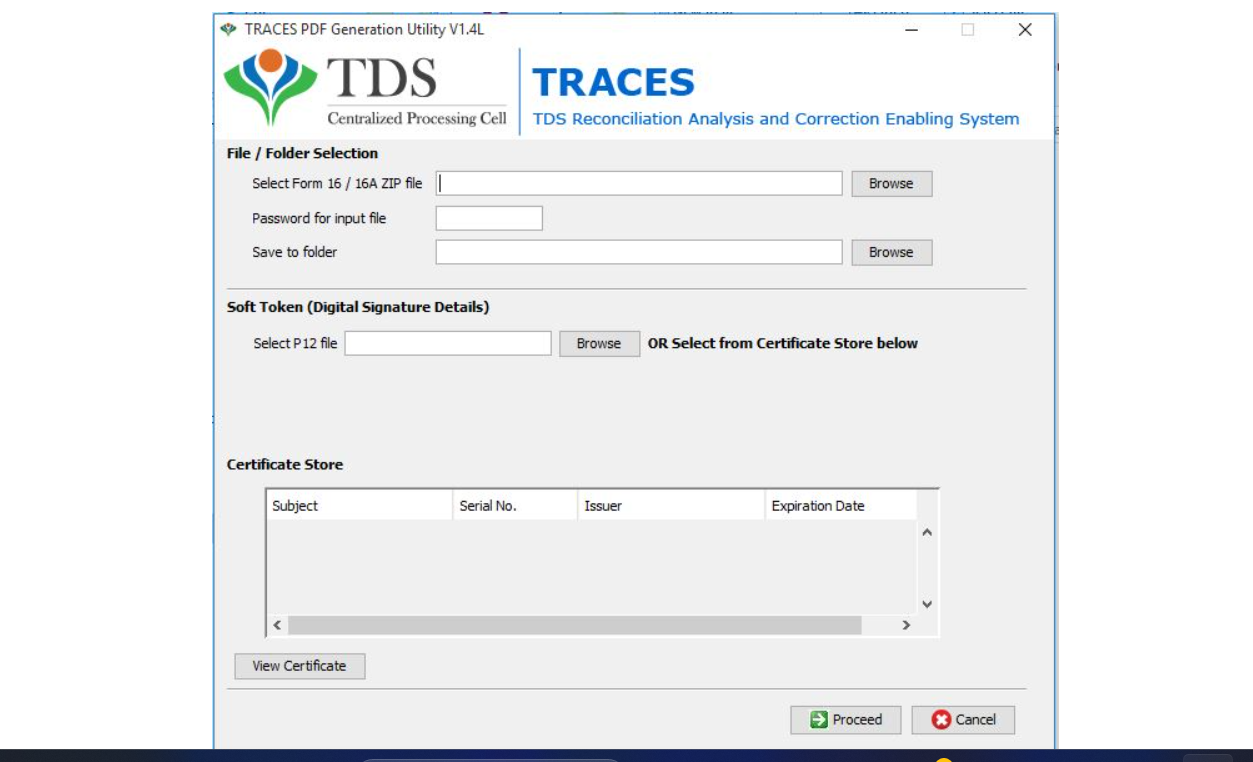This screenshot has width=1253, height=762.
Task: Sort certificate store by Subject column
Action: tap(359, 506)
